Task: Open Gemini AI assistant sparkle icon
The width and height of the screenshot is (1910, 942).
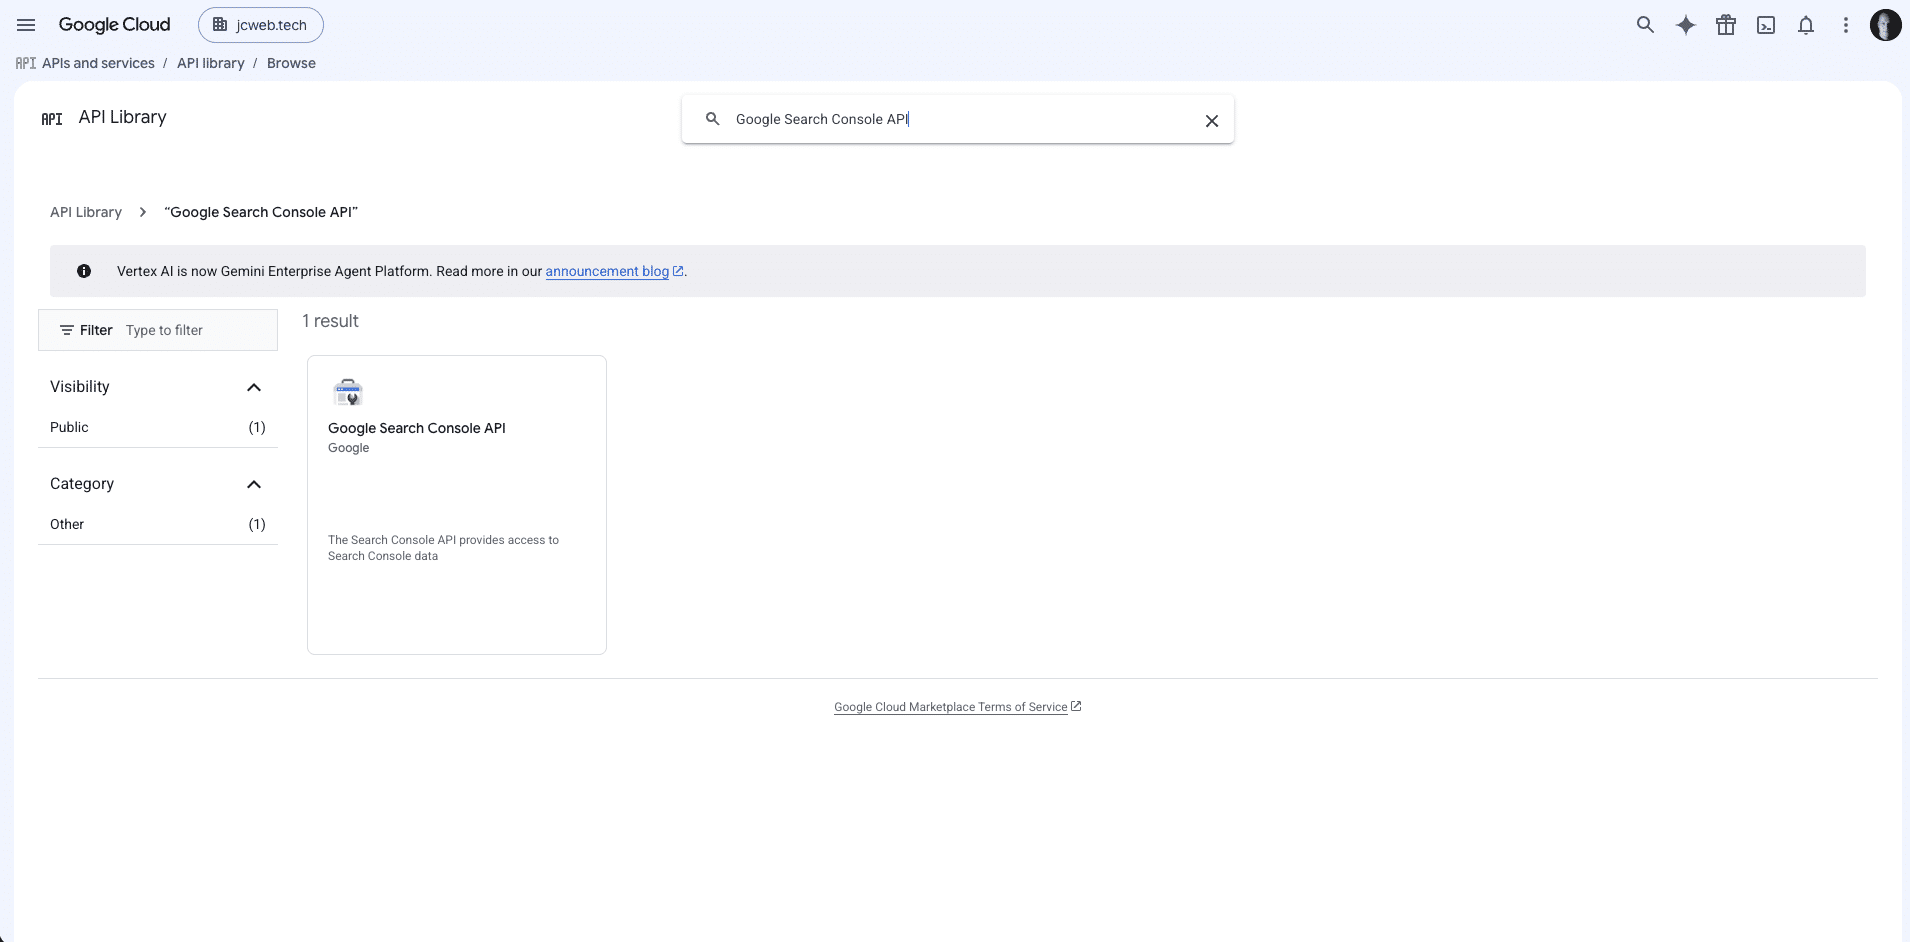Action: [1686, 25]
